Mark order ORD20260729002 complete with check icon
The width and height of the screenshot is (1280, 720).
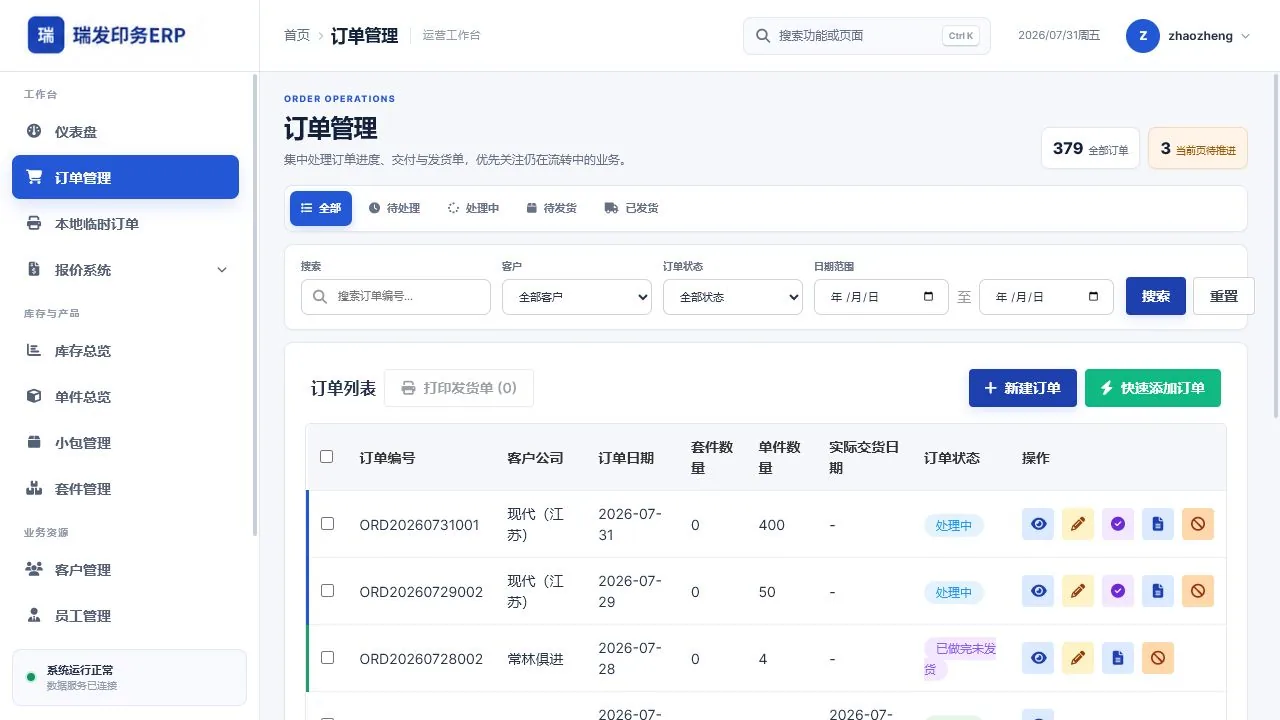[1118, 591]
